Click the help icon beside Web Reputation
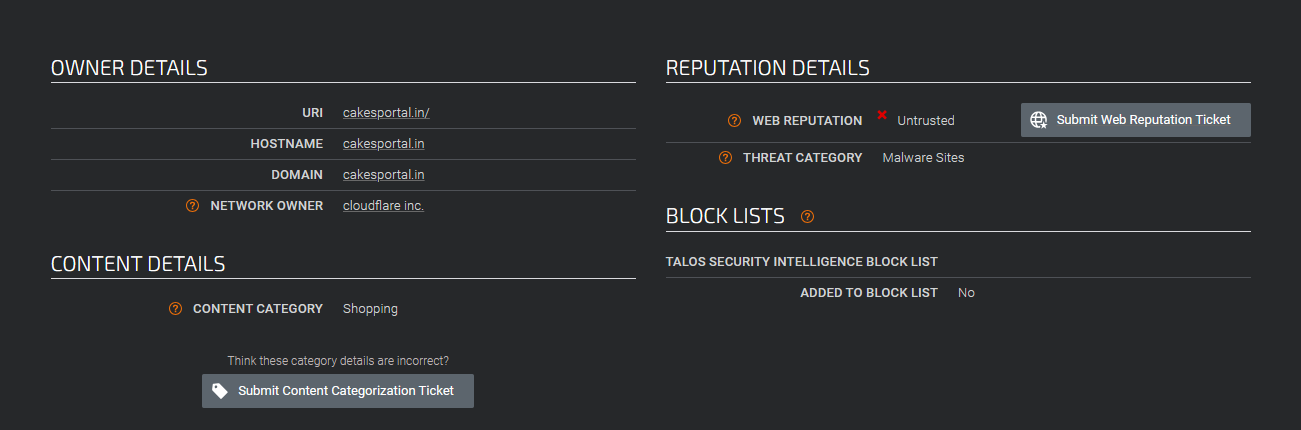 [x=735, y=121]
